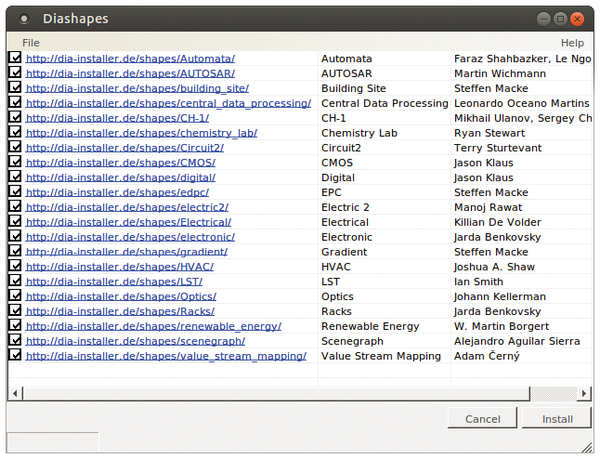Image resolution: width=600 pixels, height=459 pixels.
Task: Open the scenegraph shapes URL
Action: 135,341
